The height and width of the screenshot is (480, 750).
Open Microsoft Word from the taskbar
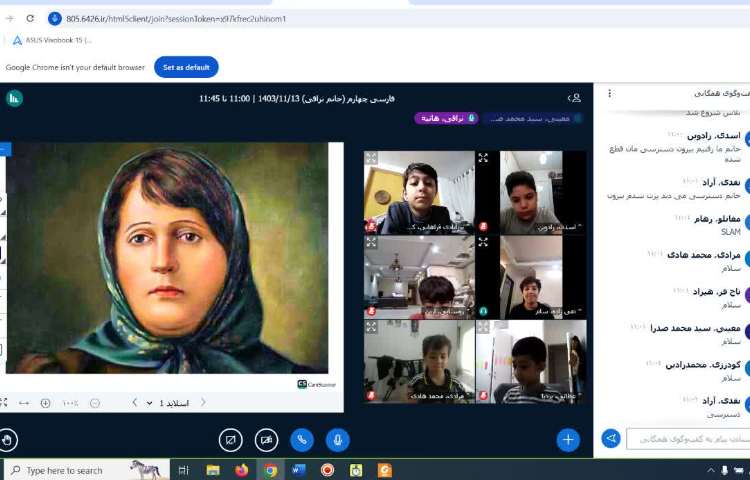299,470
